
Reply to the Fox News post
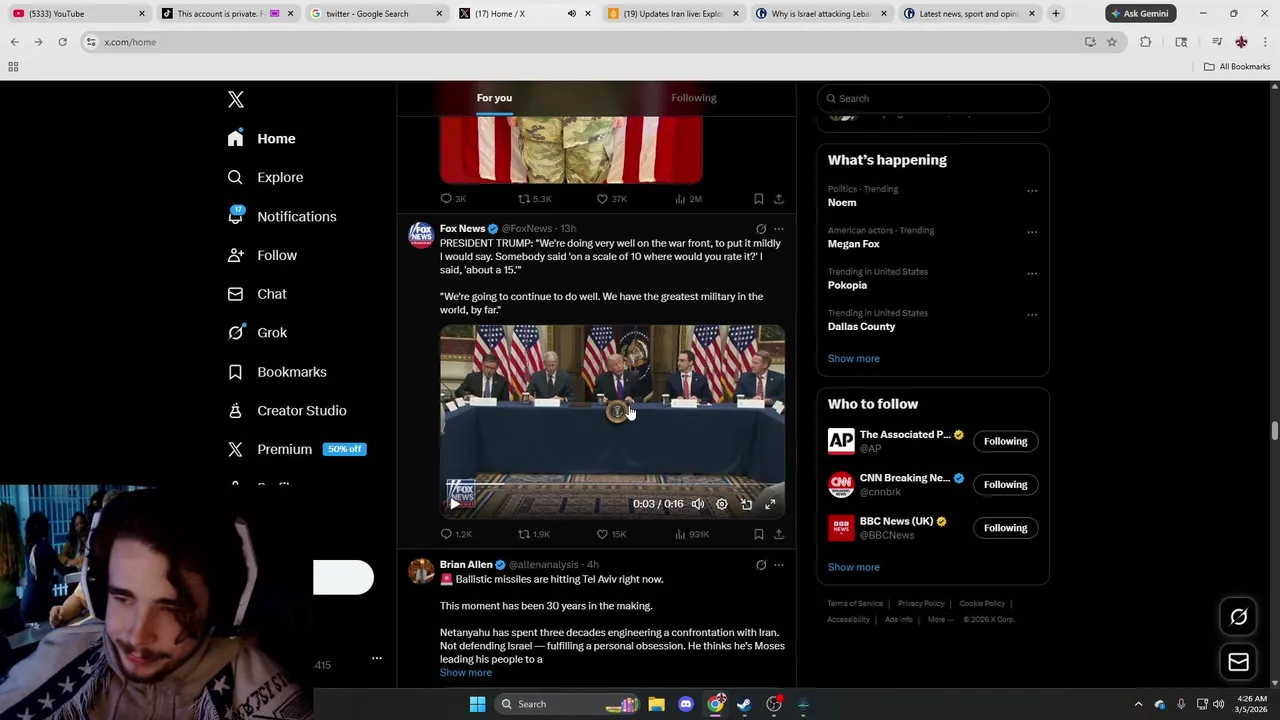[x=455, y=534]
